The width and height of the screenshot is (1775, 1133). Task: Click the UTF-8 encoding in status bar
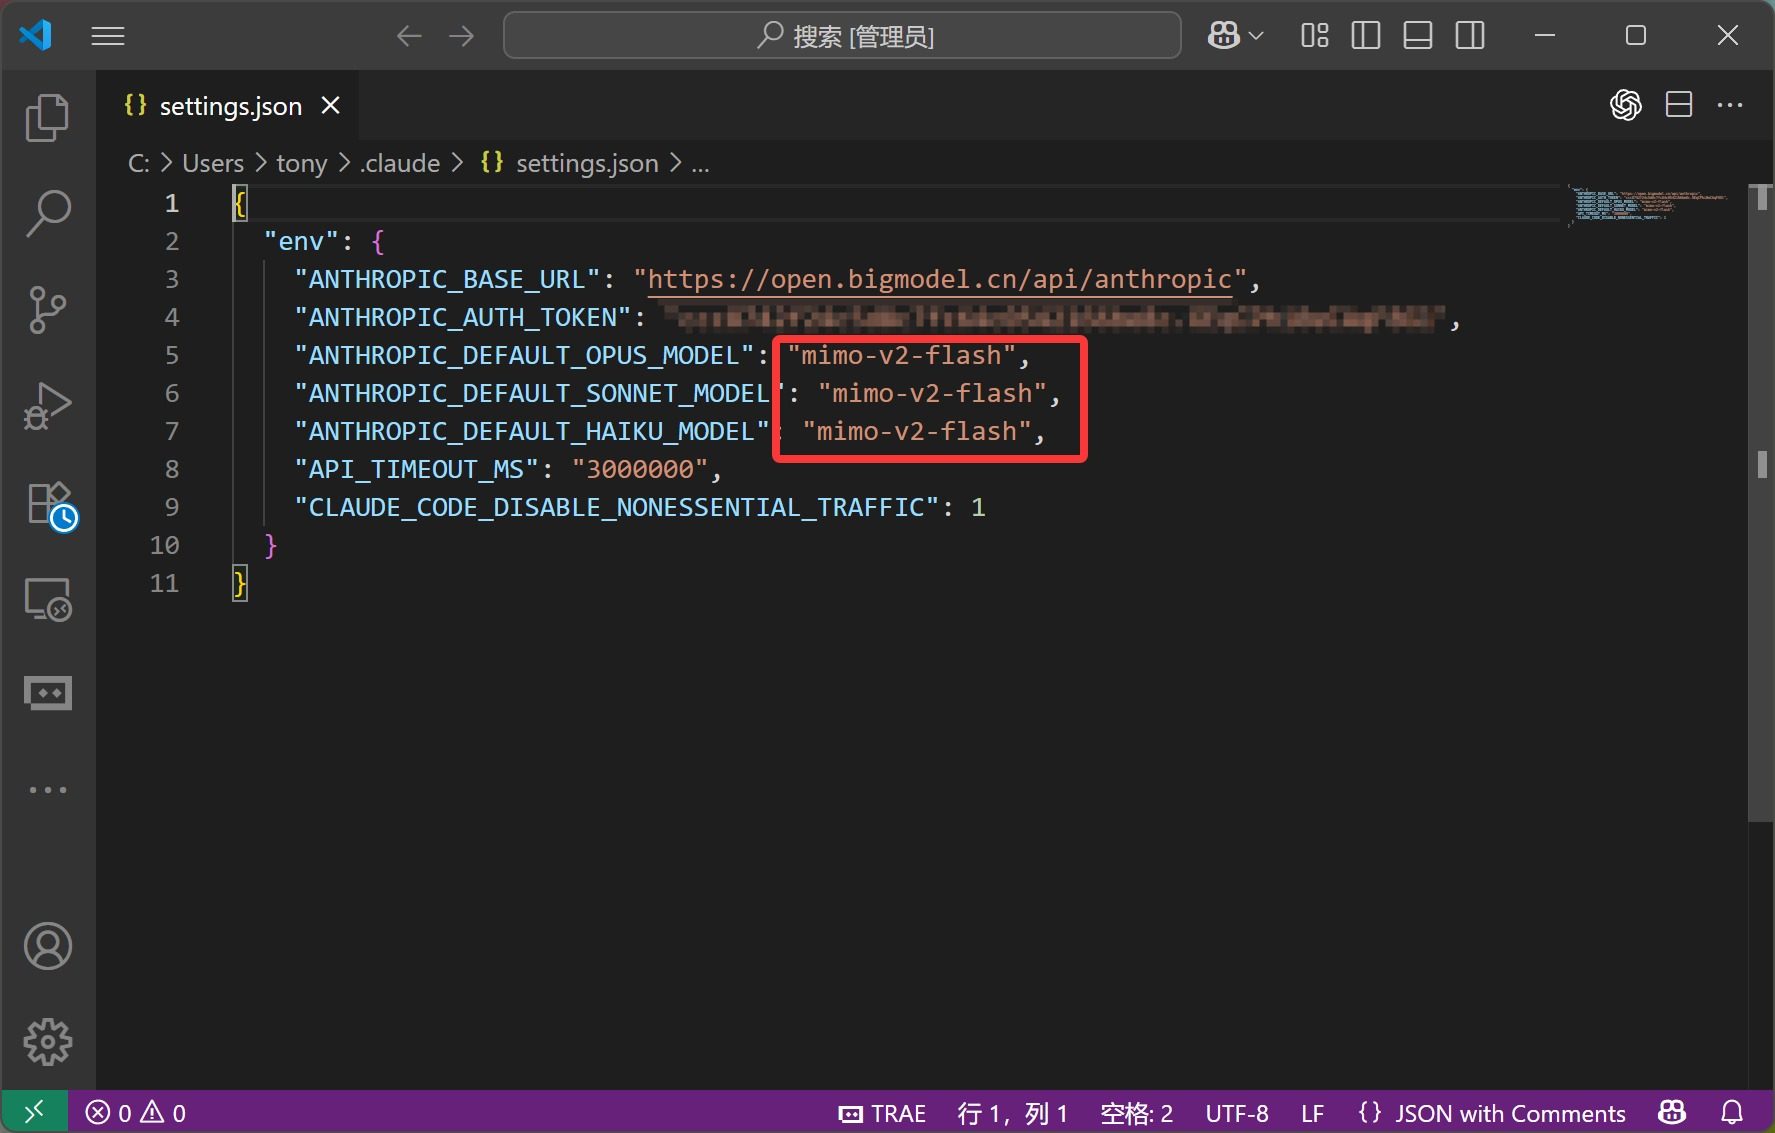pyautogui.click(x=1236, y=1113)
